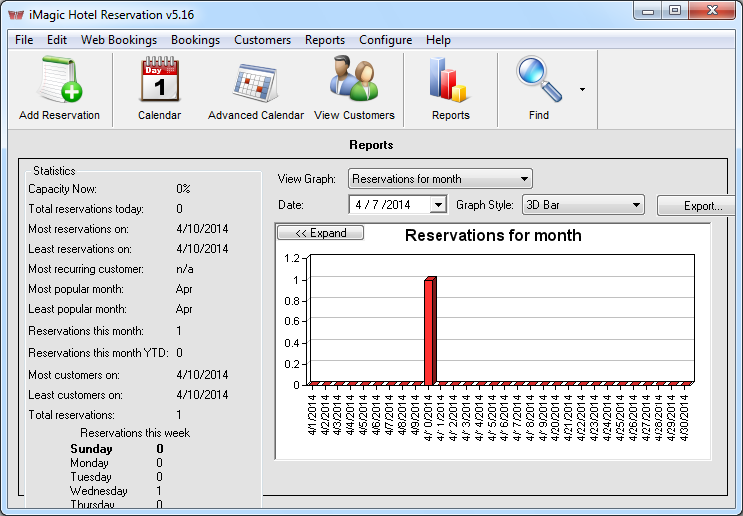
Task: Click the Find magnifying glass icon
Action: click(x=539, y=79)
